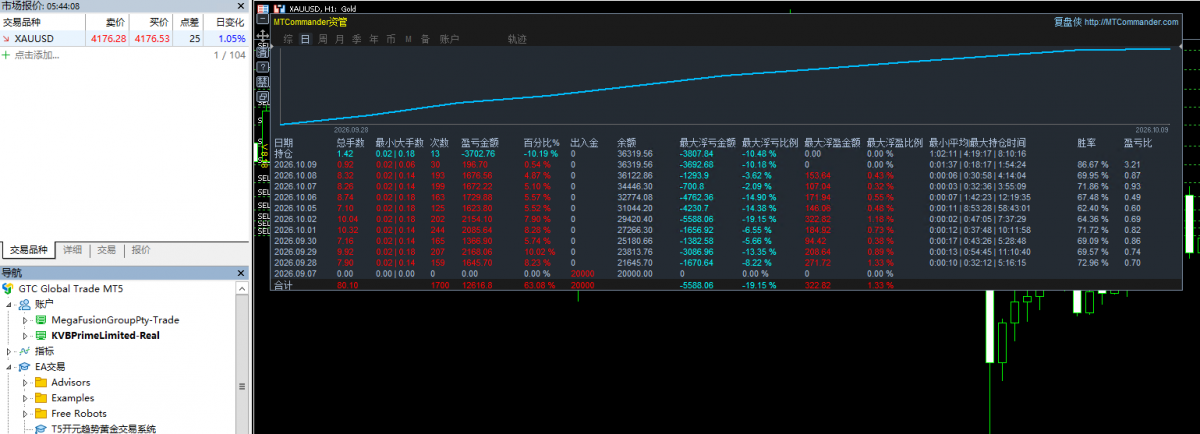Click the 胜率 win rate column header

click(x=1087, y=143)
